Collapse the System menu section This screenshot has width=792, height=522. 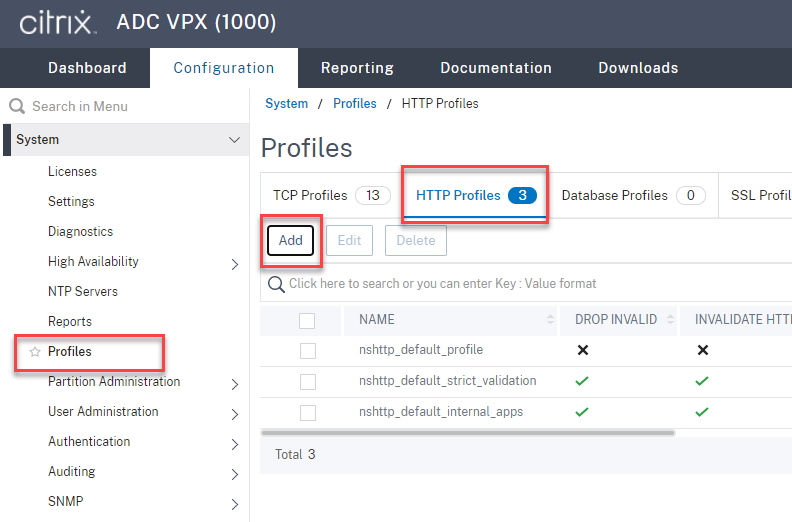[234, 140]
